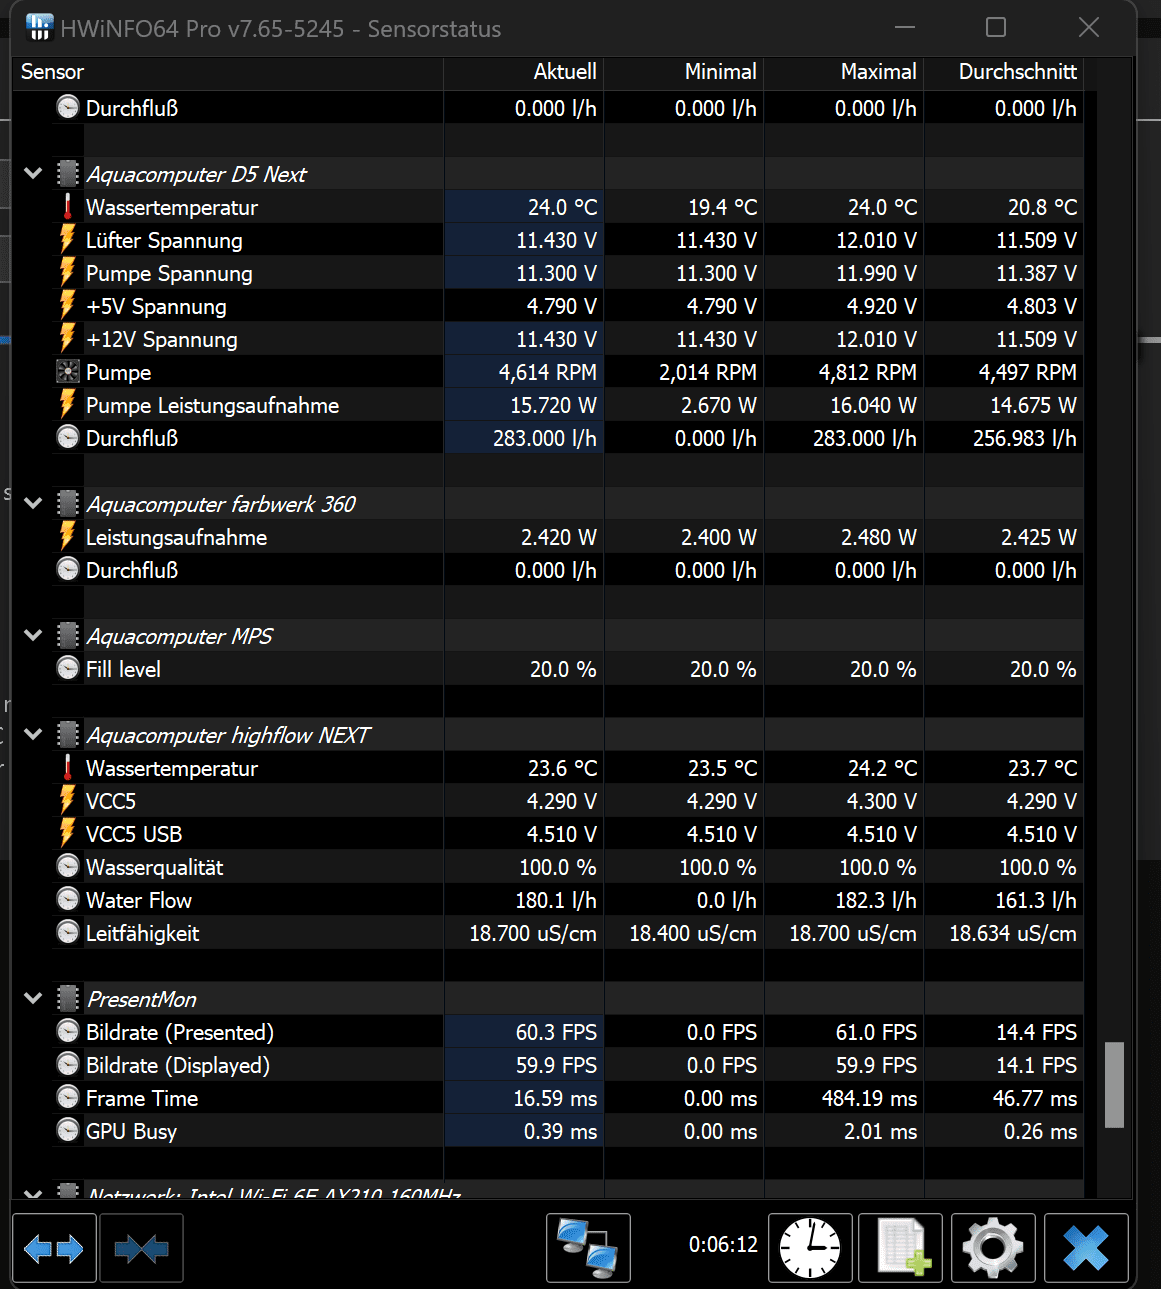Open the network remote monitoring computers icon
This screenshot has height=1289, width=1161.
(x=588, y=1247)
